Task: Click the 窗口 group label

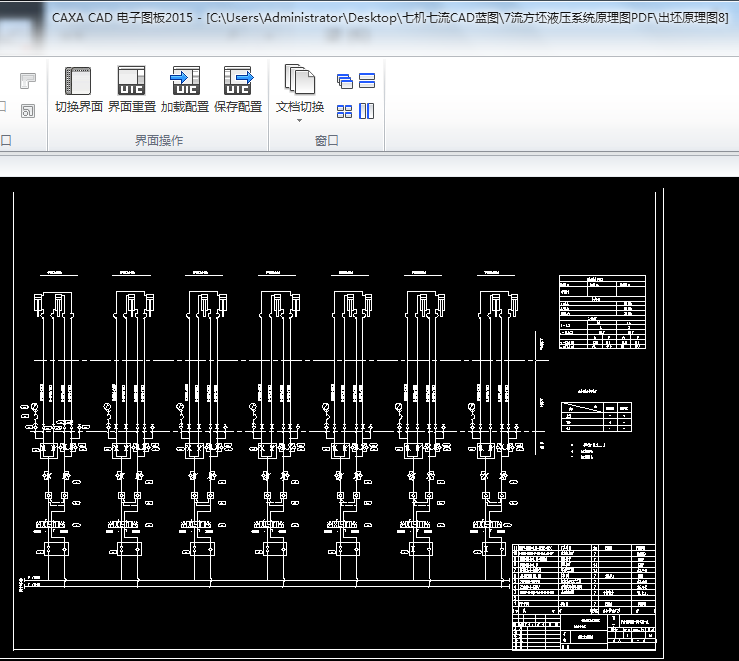Action: coord(326,141)
